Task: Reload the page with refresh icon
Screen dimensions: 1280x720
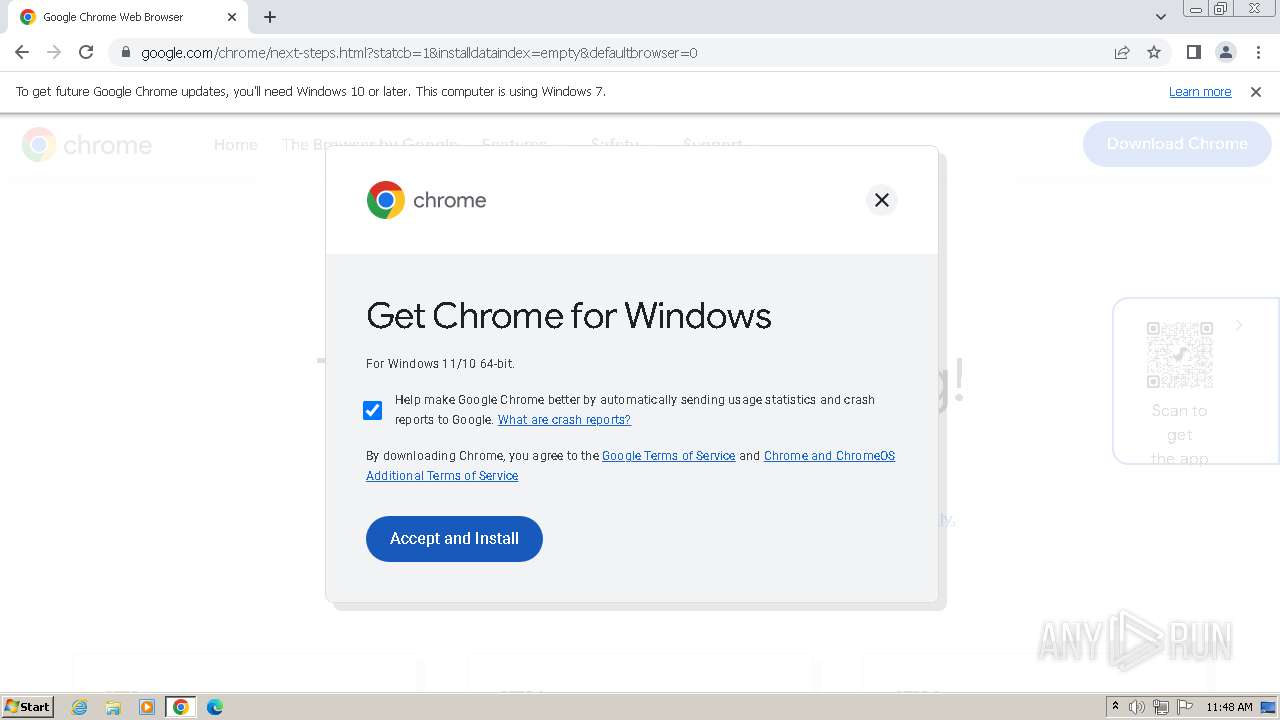Action: coord(86,52)
